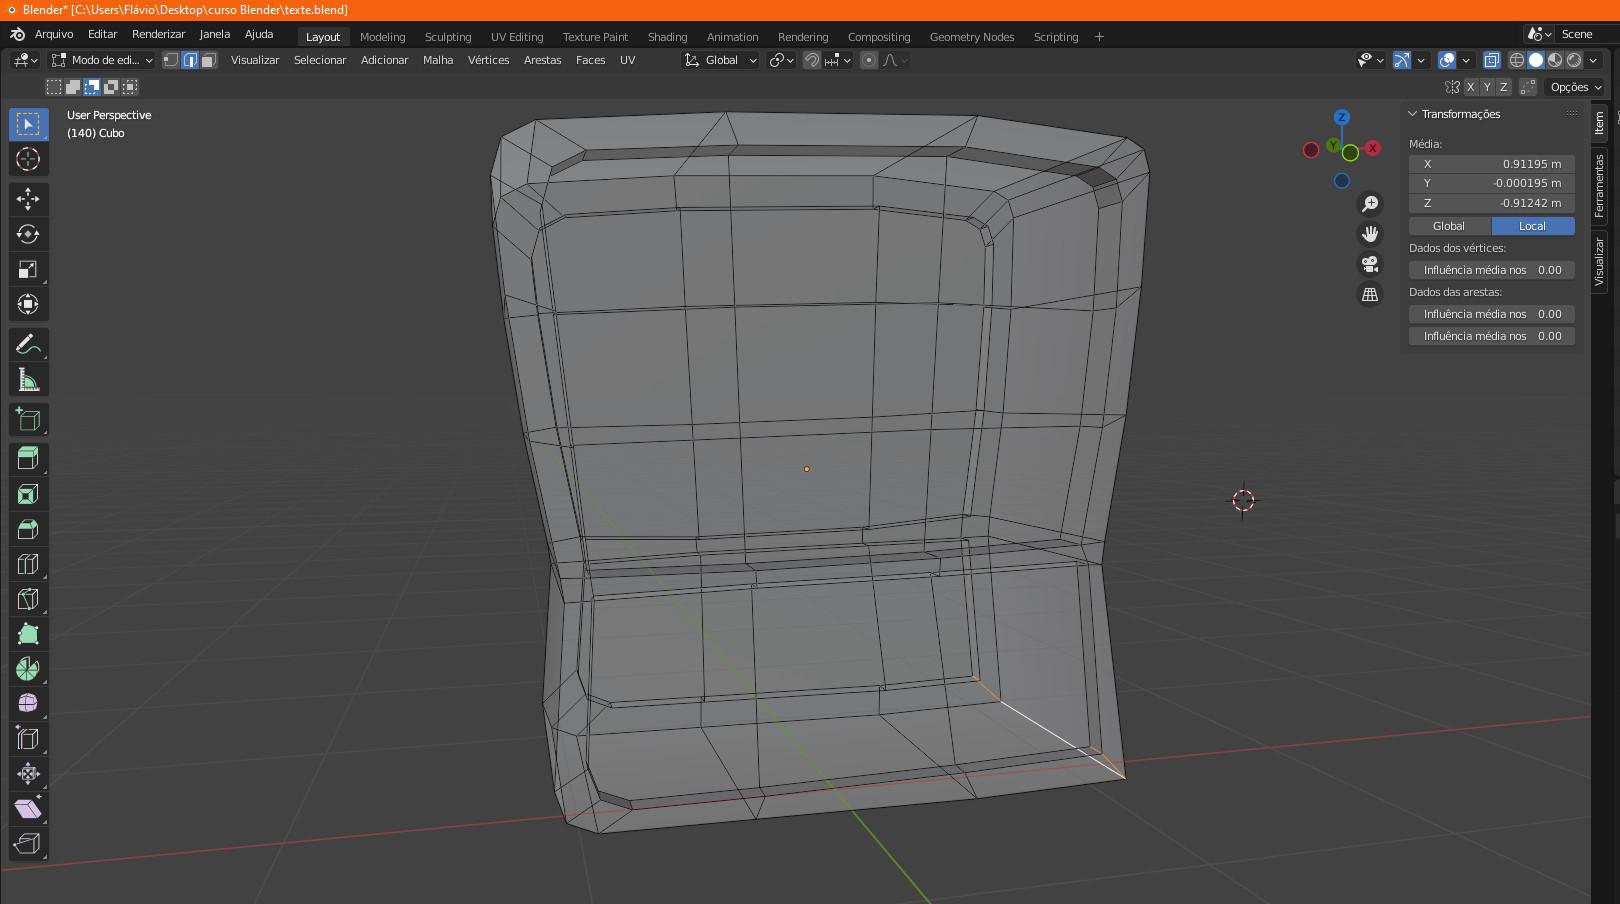Image resolution: width=1620 pixels, height=904 pixels.
Task: Enable edge select mode
Action: click(190, 60)
